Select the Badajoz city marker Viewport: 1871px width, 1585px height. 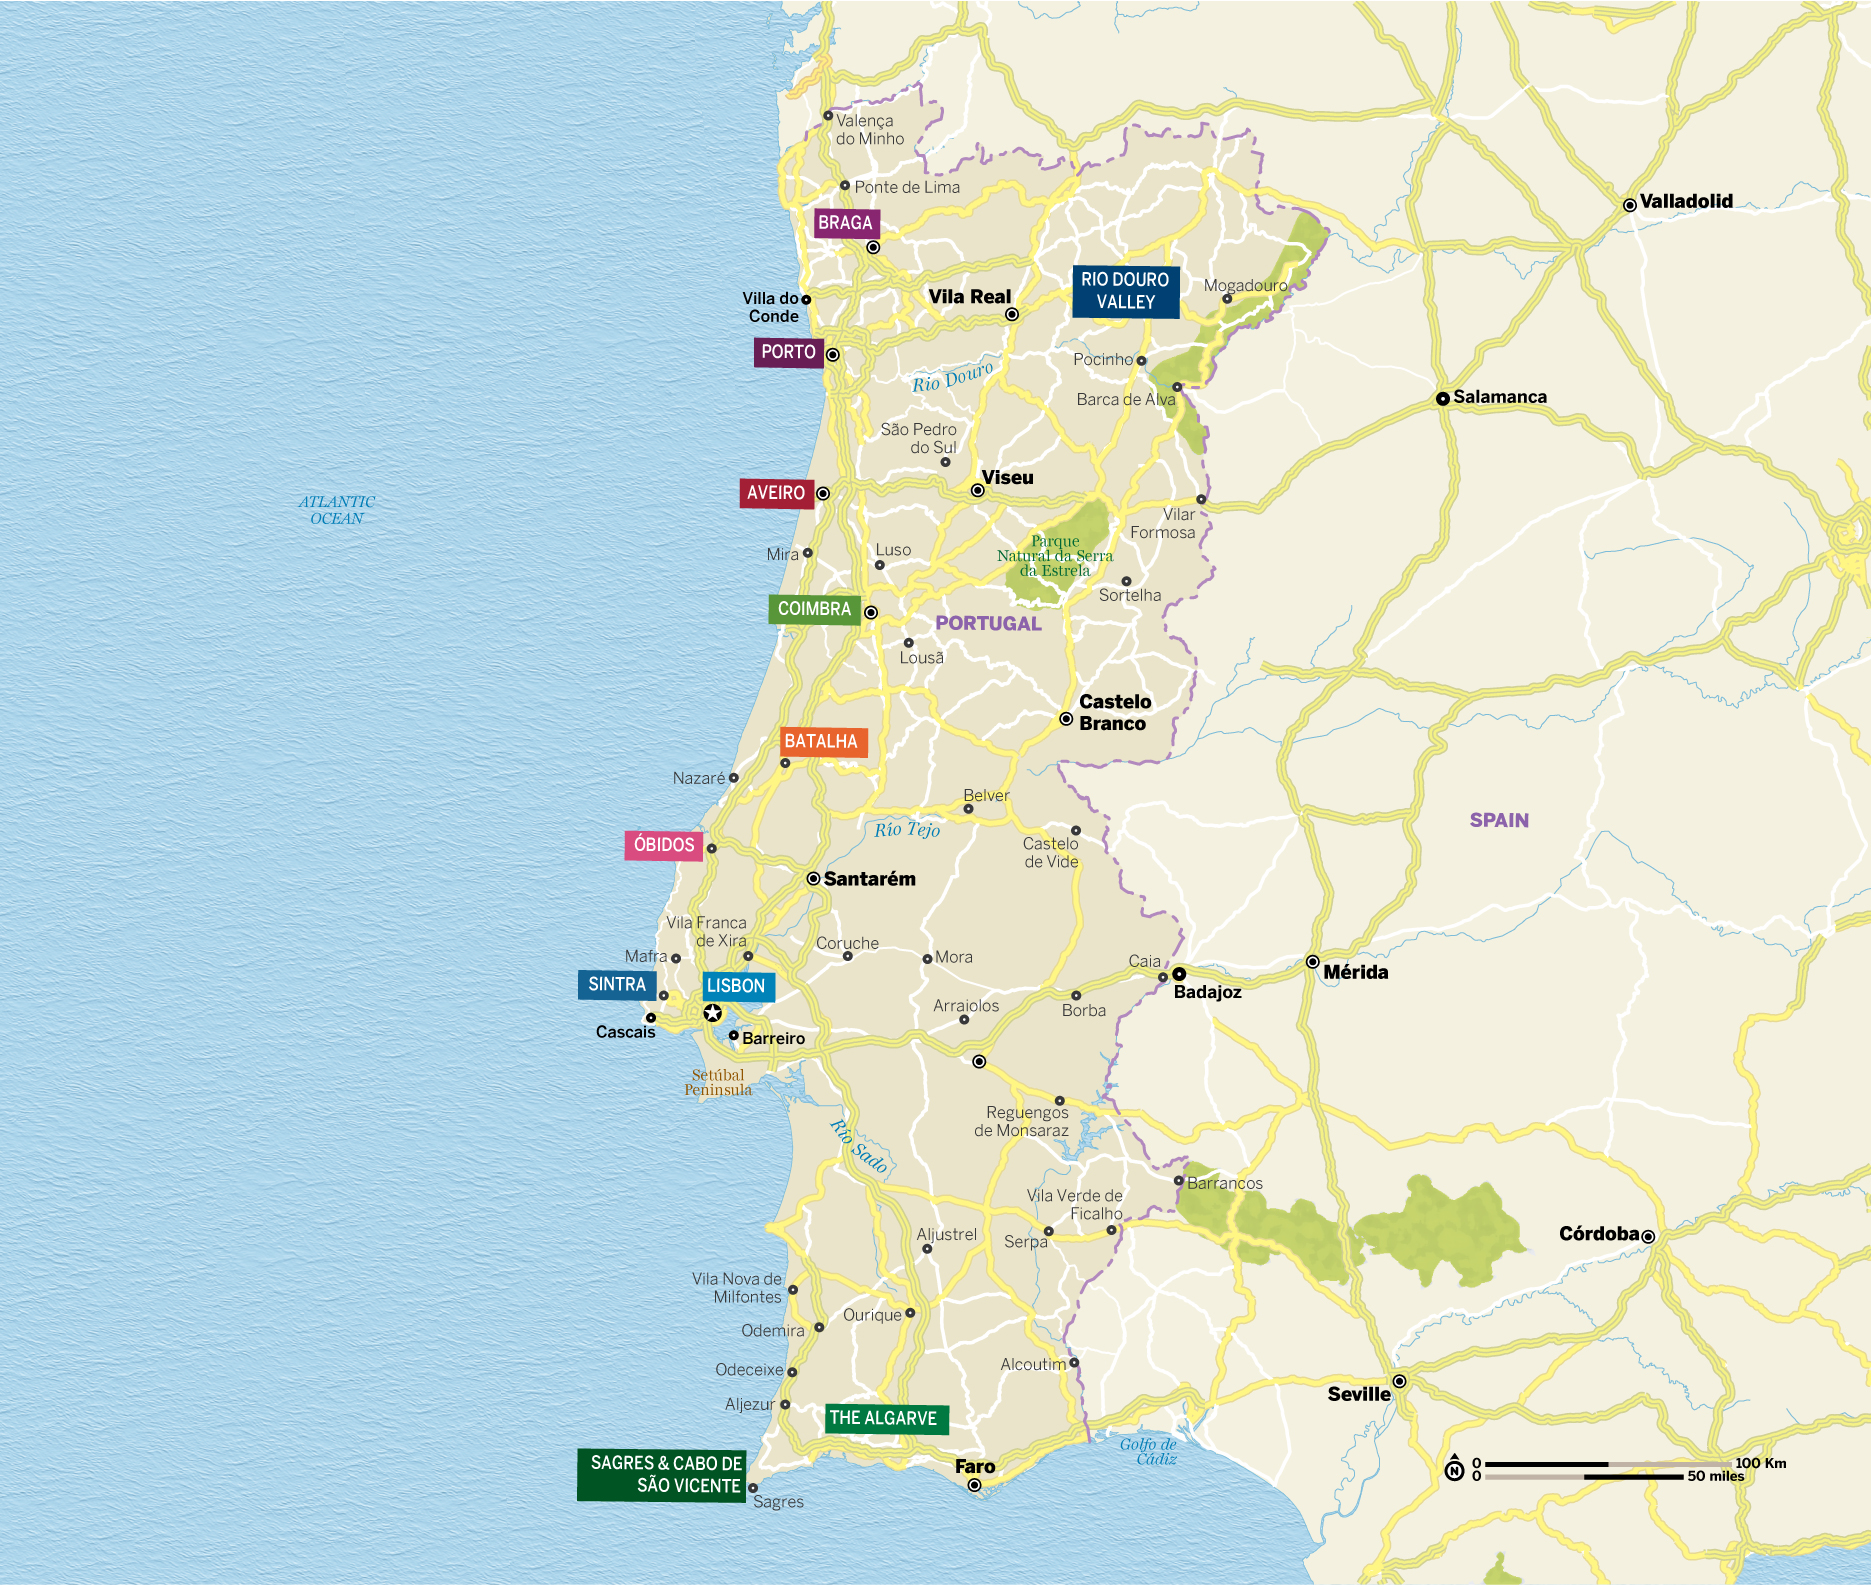pos(1179,973)
